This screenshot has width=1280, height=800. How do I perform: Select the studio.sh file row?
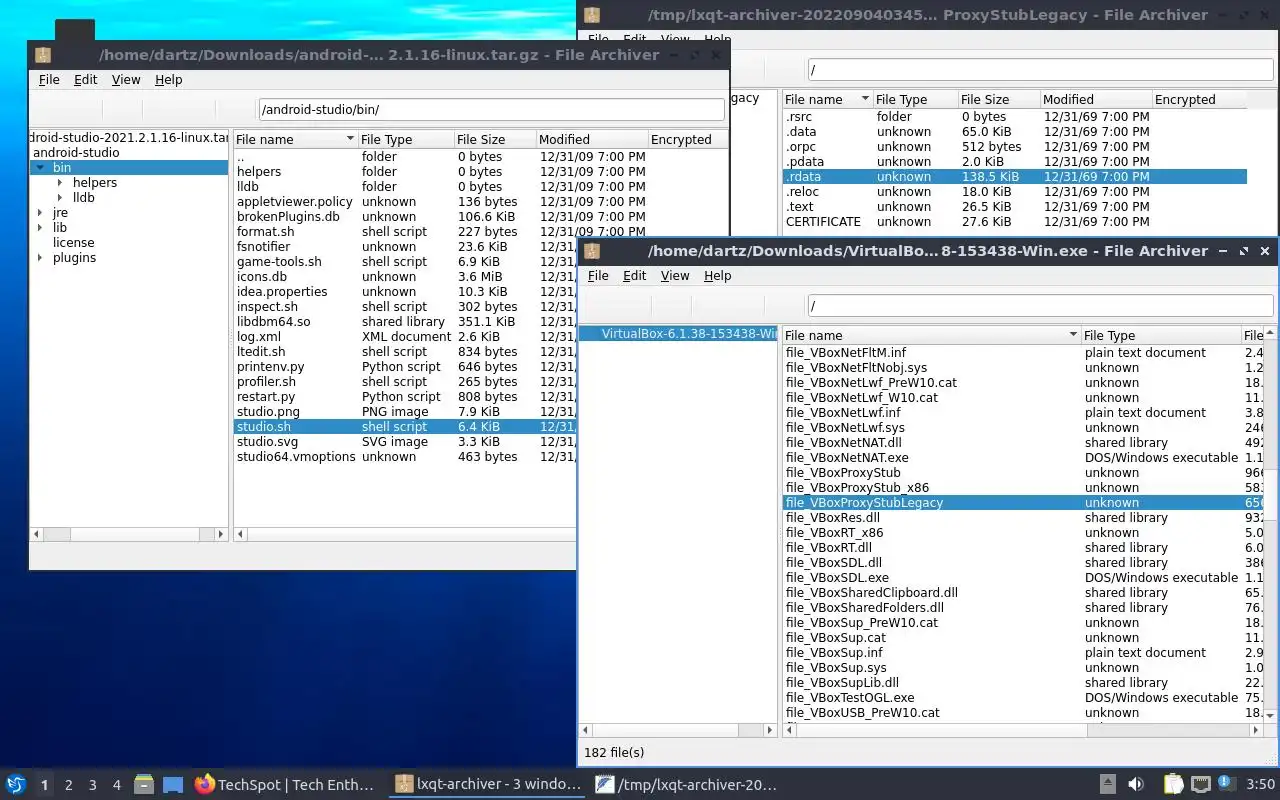405,426
